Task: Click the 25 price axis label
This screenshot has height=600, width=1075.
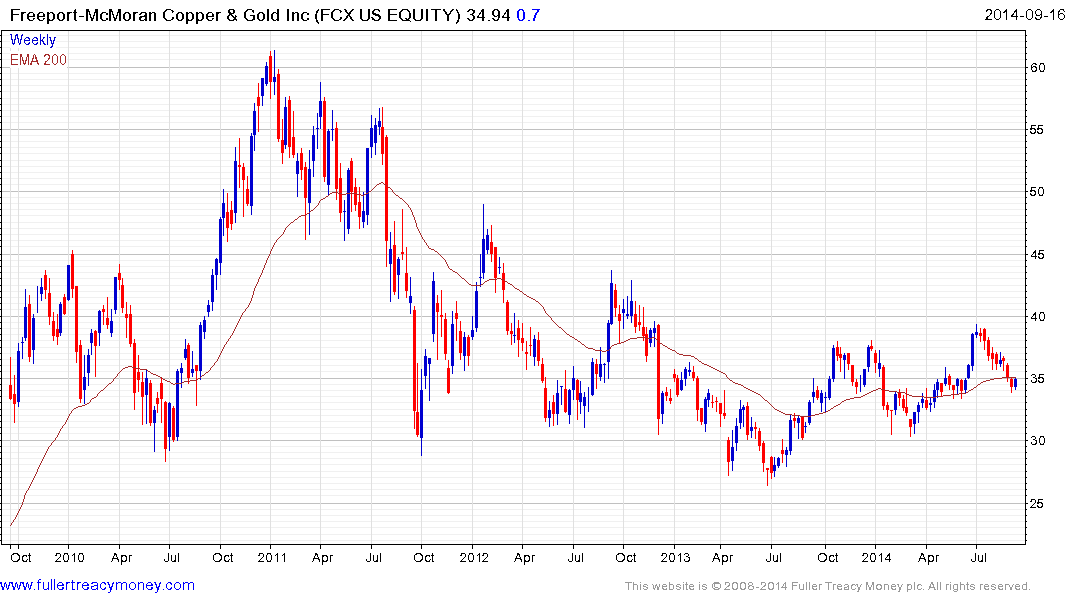Action: pyautogui.click(x=1037, y=503)
